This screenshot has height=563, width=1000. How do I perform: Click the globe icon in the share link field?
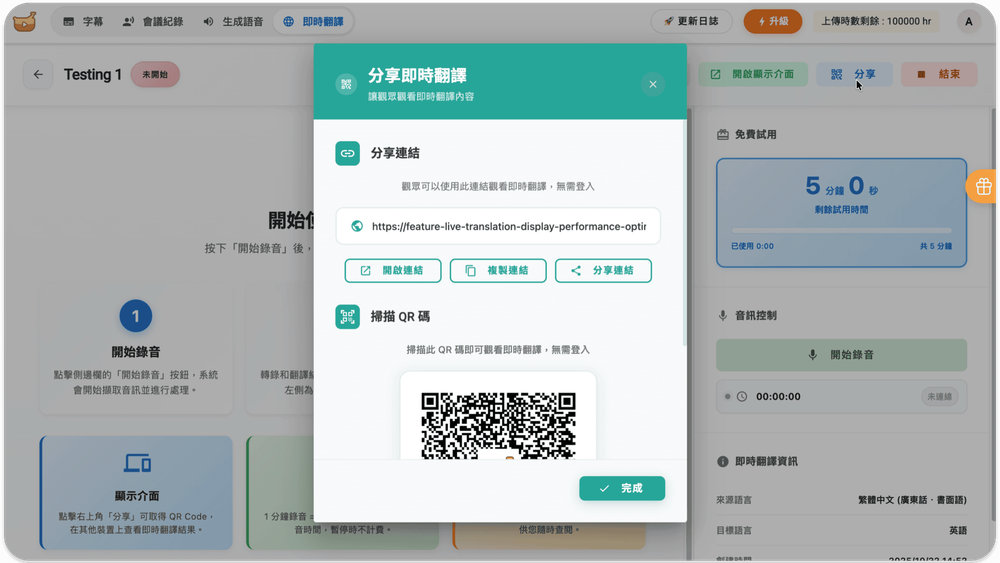pyautogui.click(x=357, y=226)
